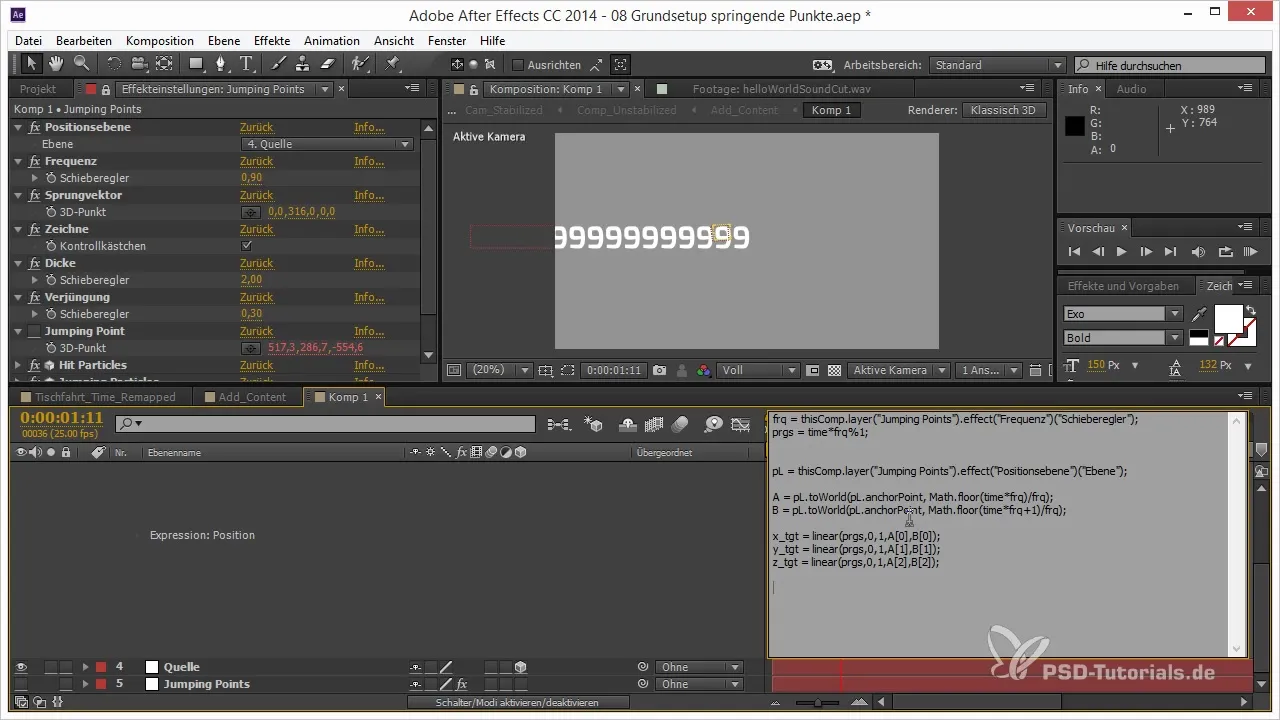Switch to the Add_Content timeline tab

(252, 397)
